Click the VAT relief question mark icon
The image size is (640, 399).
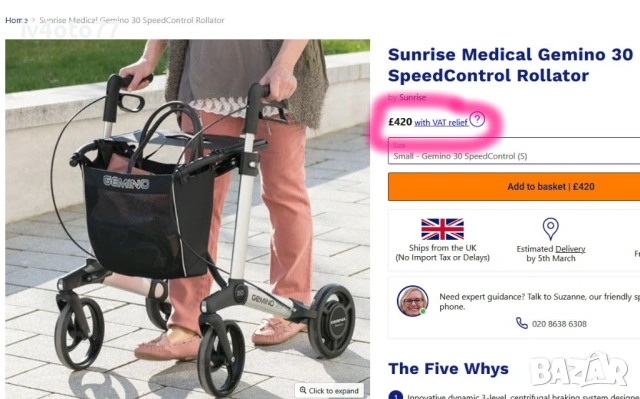(477, 120)
